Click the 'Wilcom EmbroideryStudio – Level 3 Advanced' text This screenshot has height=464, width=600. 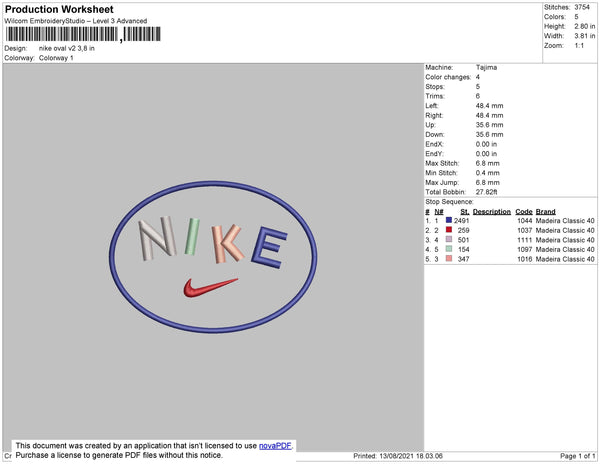point(76,21)
